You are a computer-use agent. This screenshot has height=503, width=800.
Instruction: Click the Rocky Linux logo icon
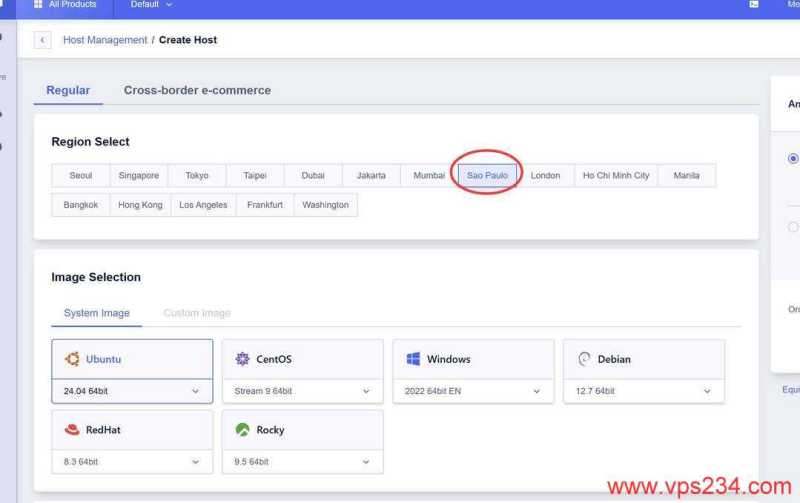pos(242,430)
